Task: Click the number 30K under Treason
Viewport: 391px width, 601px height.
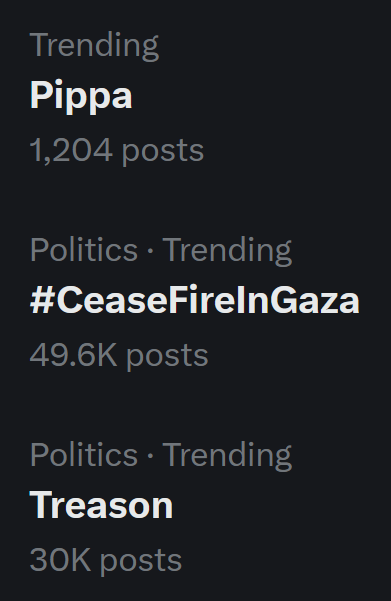Action: coord(61,560)
